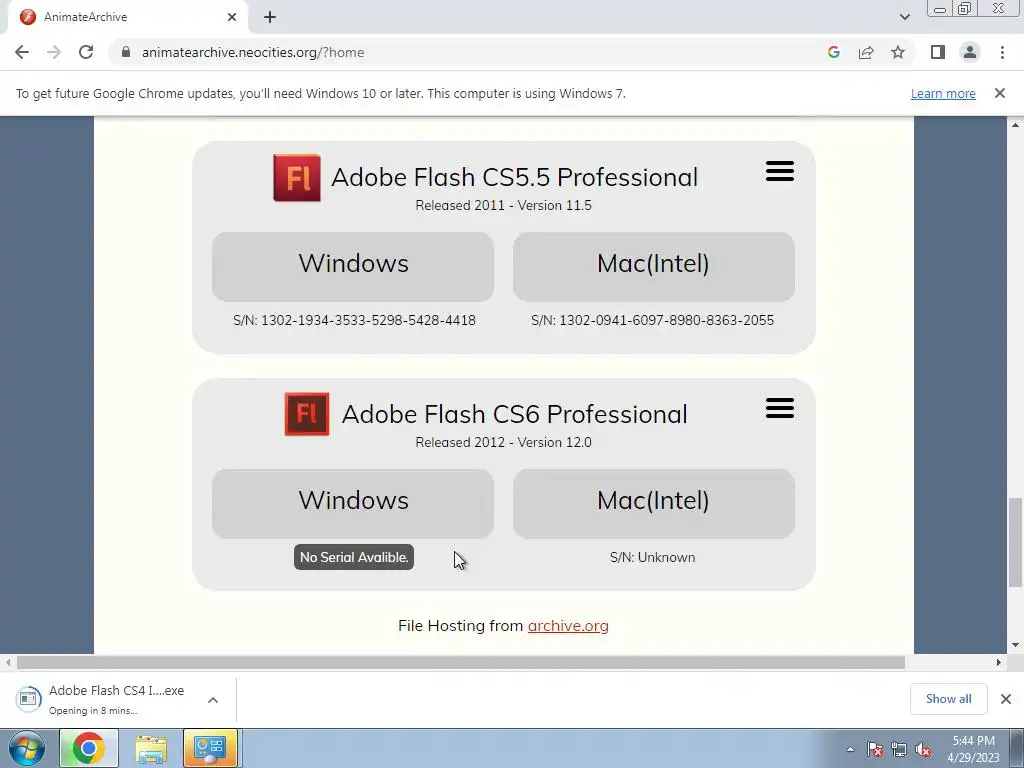Screen dimensions: 1024x768
Task: Show all downloads
Action: 948,699
